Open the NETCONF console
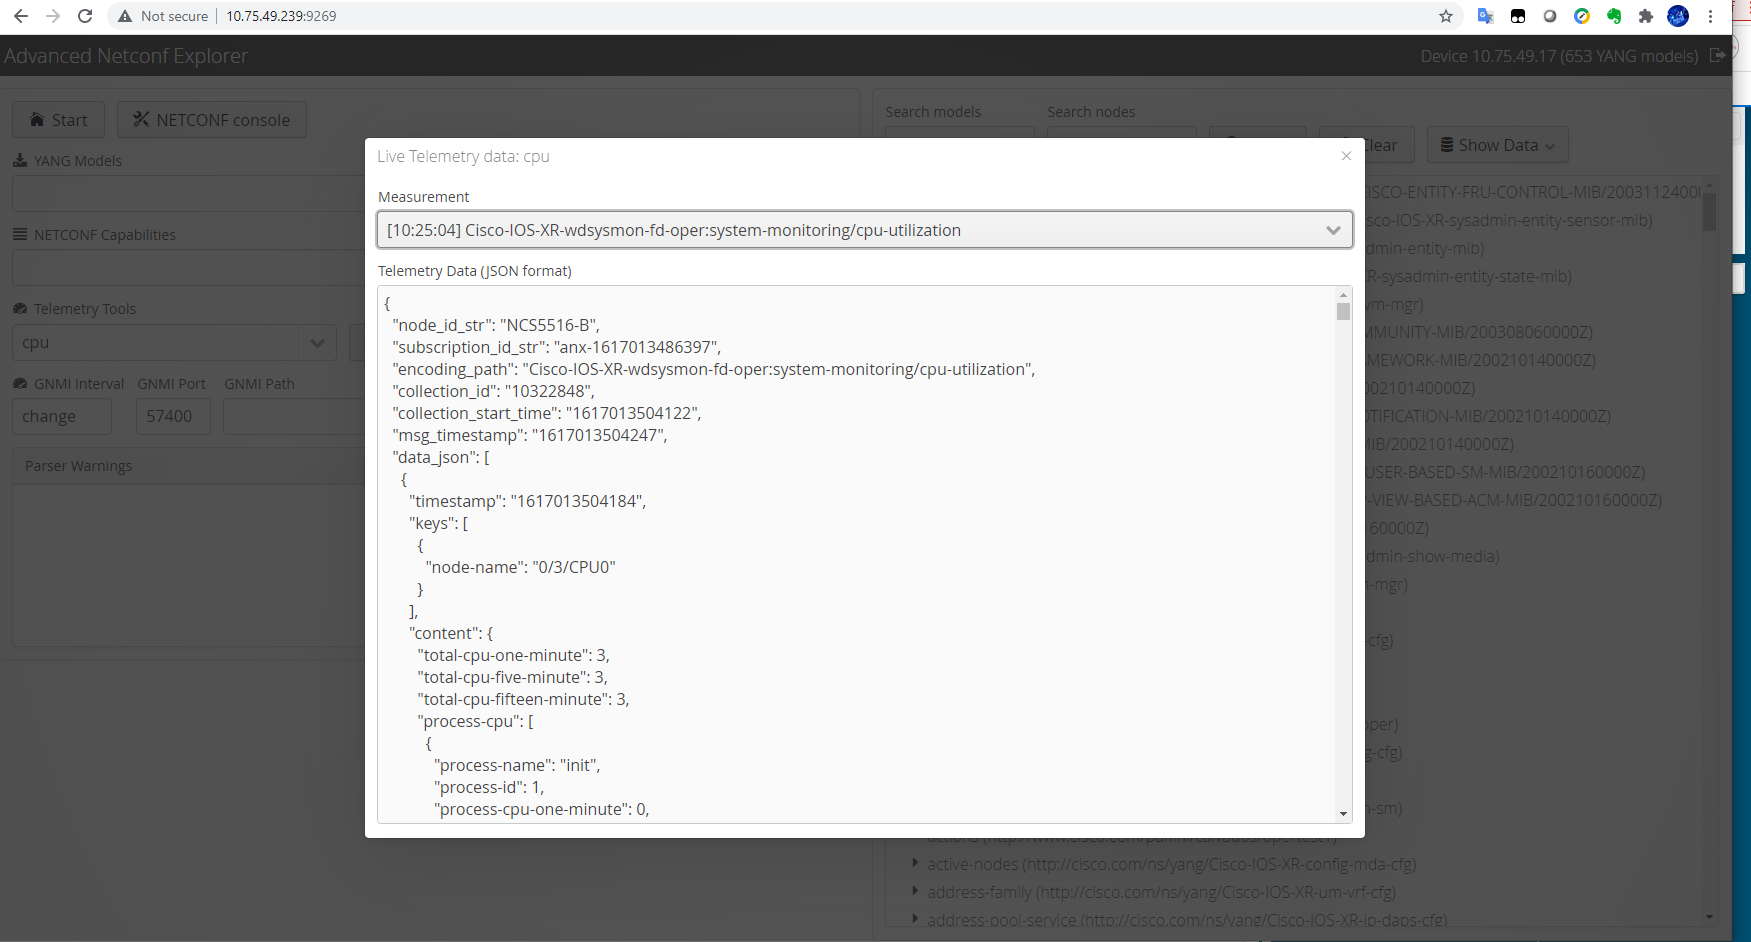1751x942 pixels. 212,120
